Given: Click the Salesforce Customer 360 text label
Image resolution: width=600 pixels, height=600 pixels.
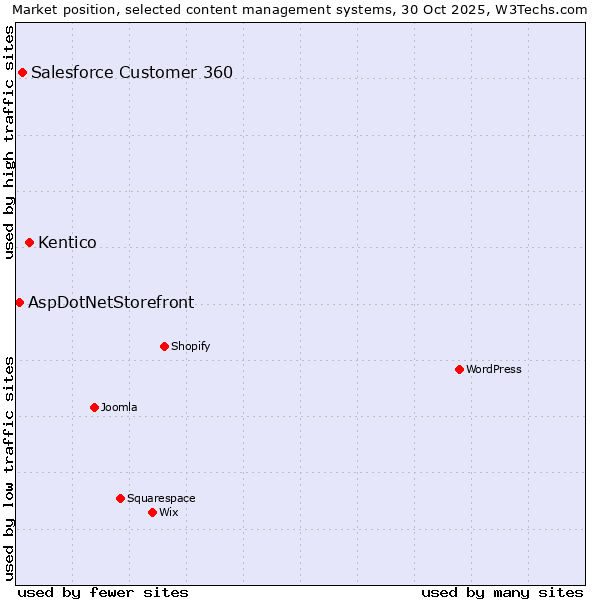Looking at the screenshot, I should tap(132, 72).
